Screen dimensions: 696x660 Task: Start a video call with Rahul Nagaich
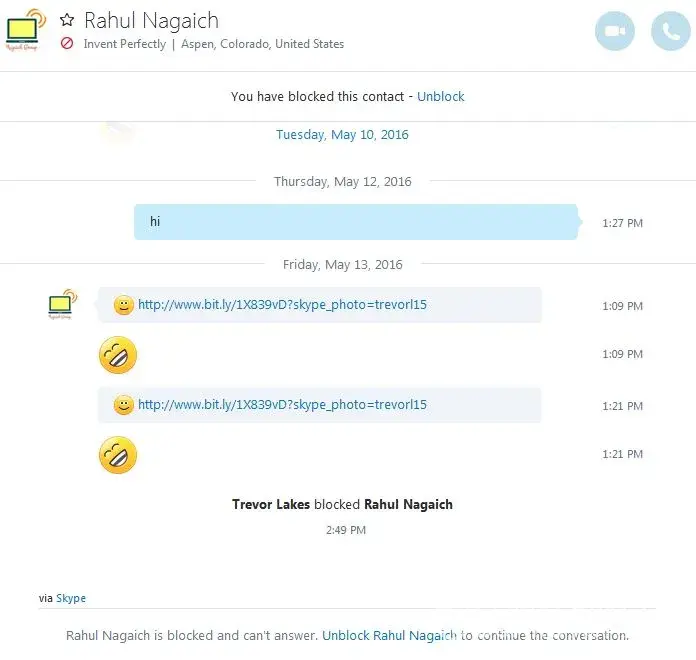pyautogui.click(x=615, y=32)
